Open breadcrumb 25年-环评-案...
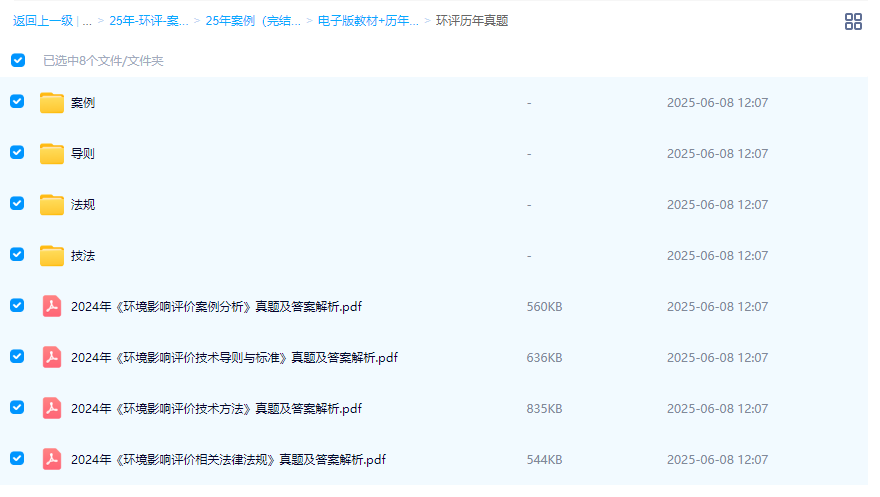Screen dimensions: 880x497 pos(149,21)
